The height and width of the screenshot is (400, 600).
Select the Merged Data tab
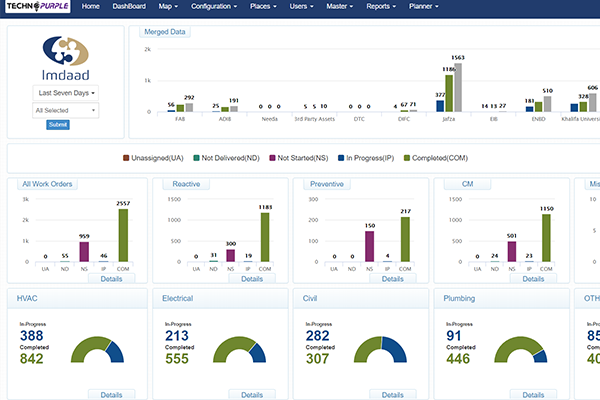click(x=165, y=32)
